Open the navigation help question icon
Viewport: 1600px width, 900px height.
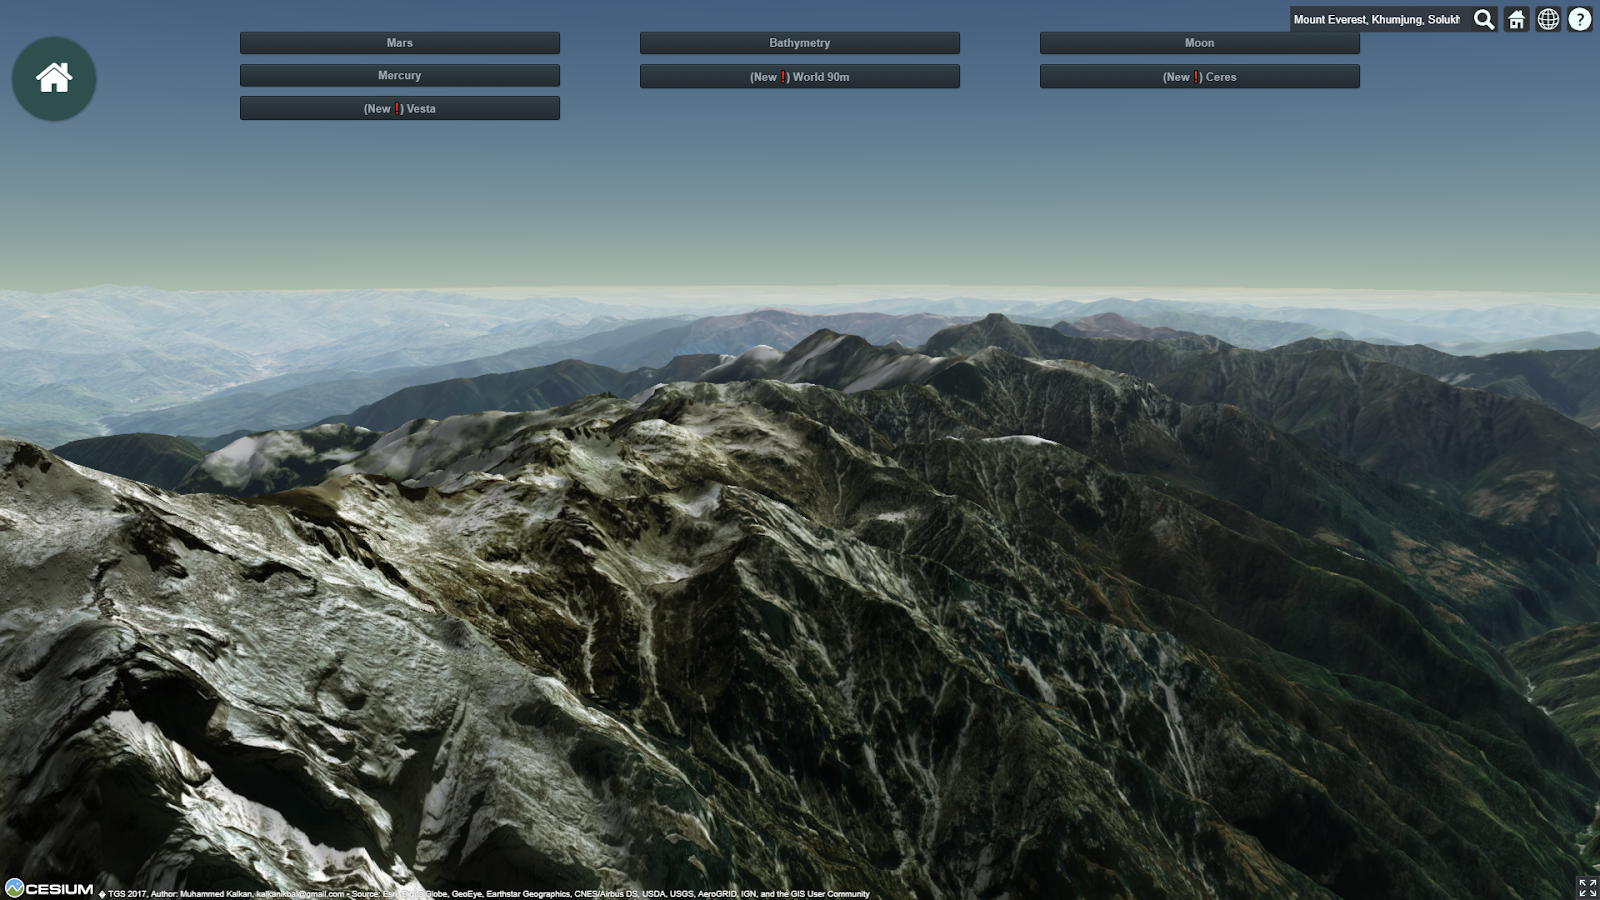click(x=1580, y=19)
